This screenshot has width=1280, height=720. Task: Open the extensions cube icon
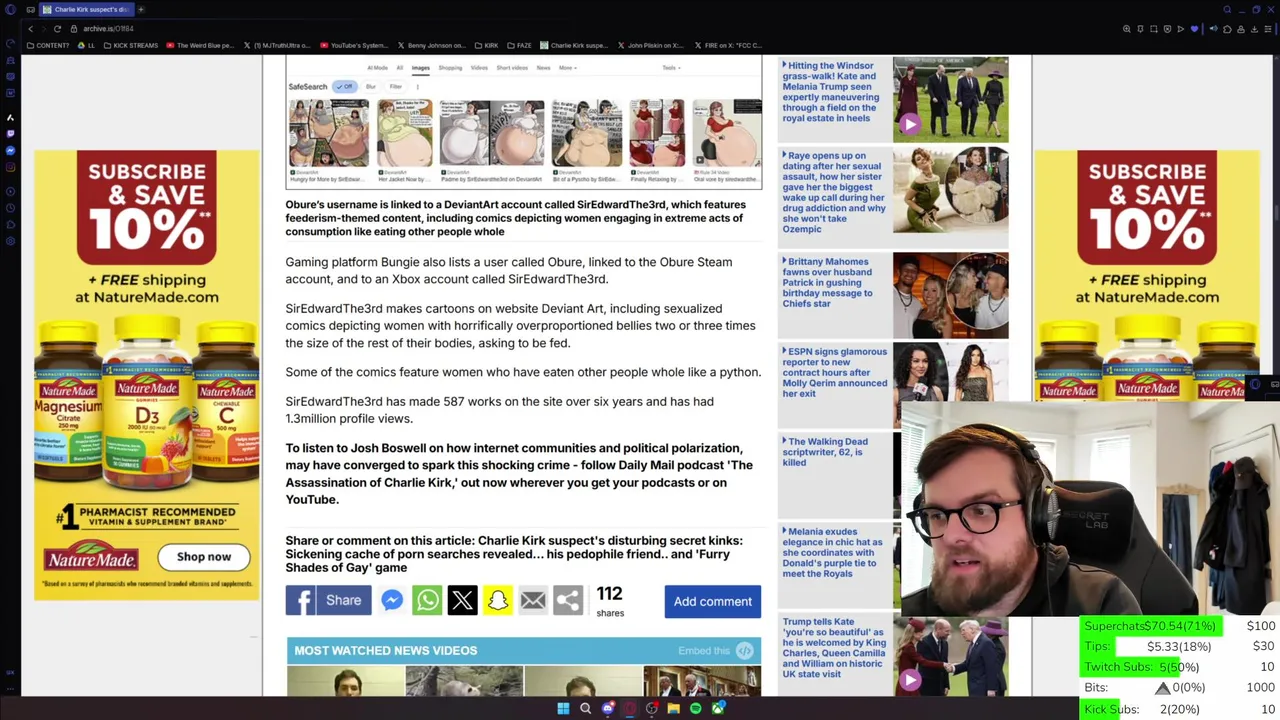[1227, 29]
